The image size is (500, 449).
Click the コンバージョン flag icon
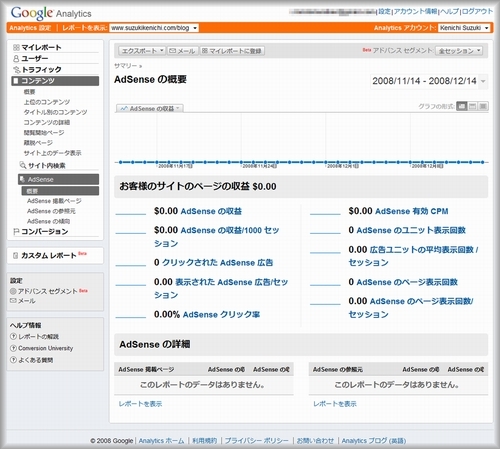pos(16,231)
